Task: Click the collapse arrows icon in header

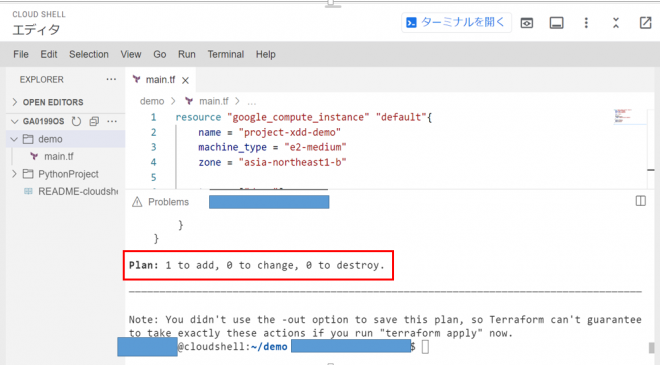Action: pyautogui.click(x=616, y=23)
